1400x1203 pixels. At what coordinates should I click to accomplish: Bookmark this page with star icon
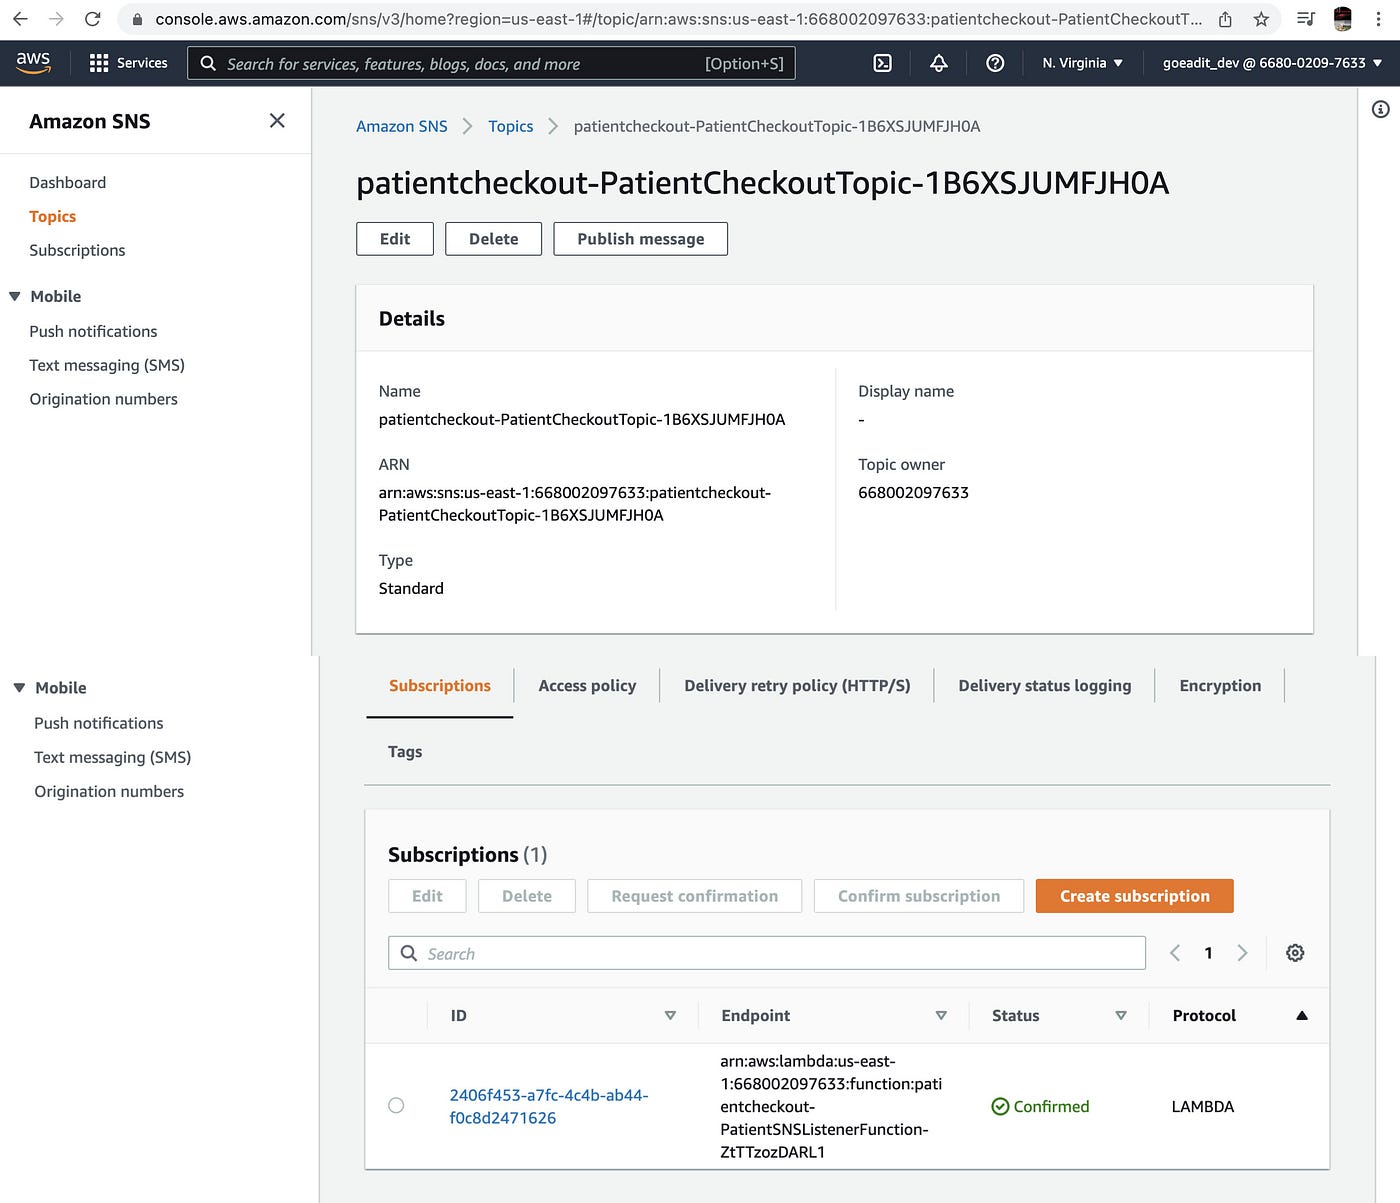click(1261, 19)
